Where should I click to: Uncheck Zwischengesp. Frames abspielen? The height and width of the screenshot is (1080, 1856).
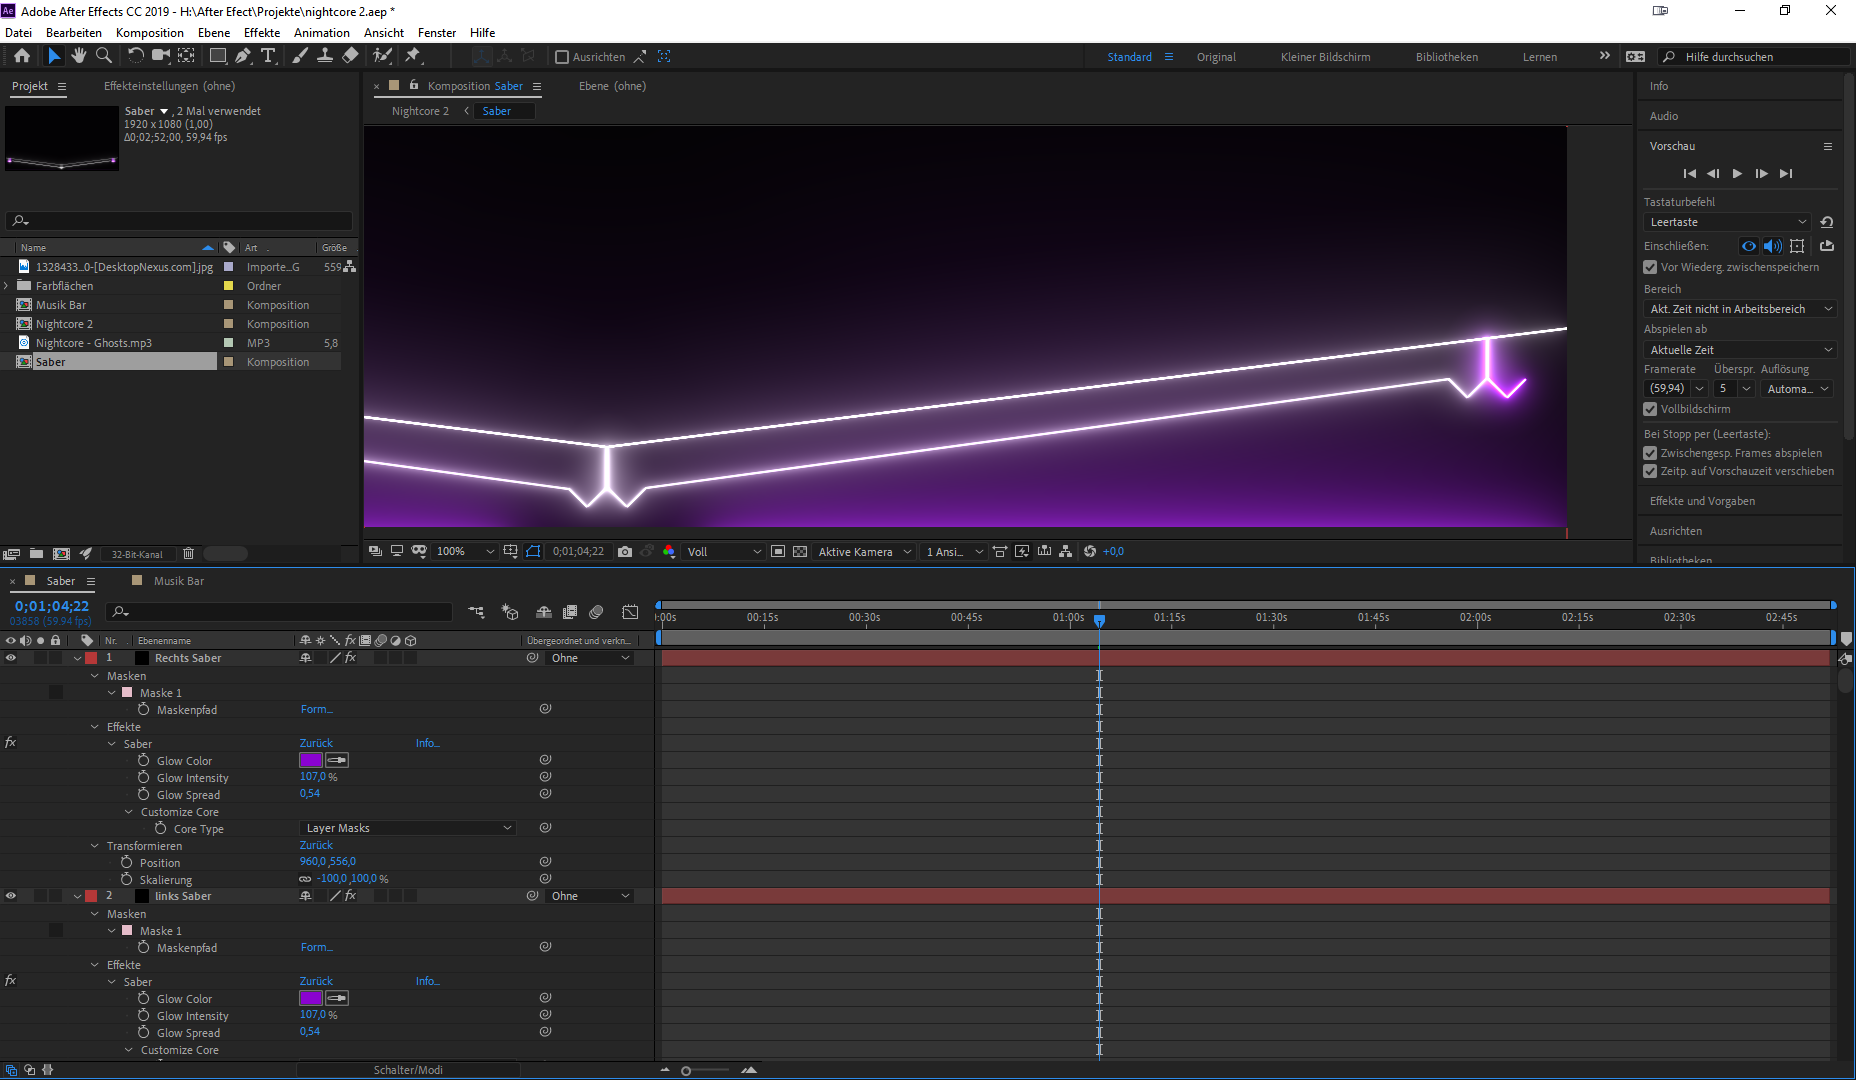1650,453
